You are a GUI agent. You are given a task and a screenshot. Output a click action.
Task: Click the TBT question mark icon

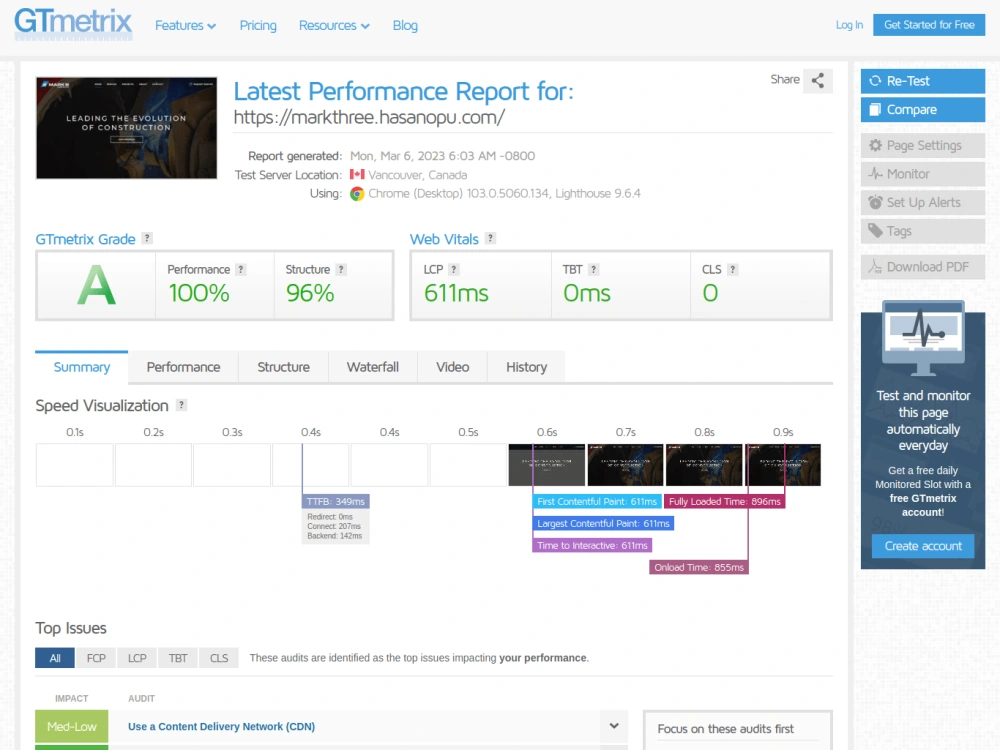tap(593, 269)
